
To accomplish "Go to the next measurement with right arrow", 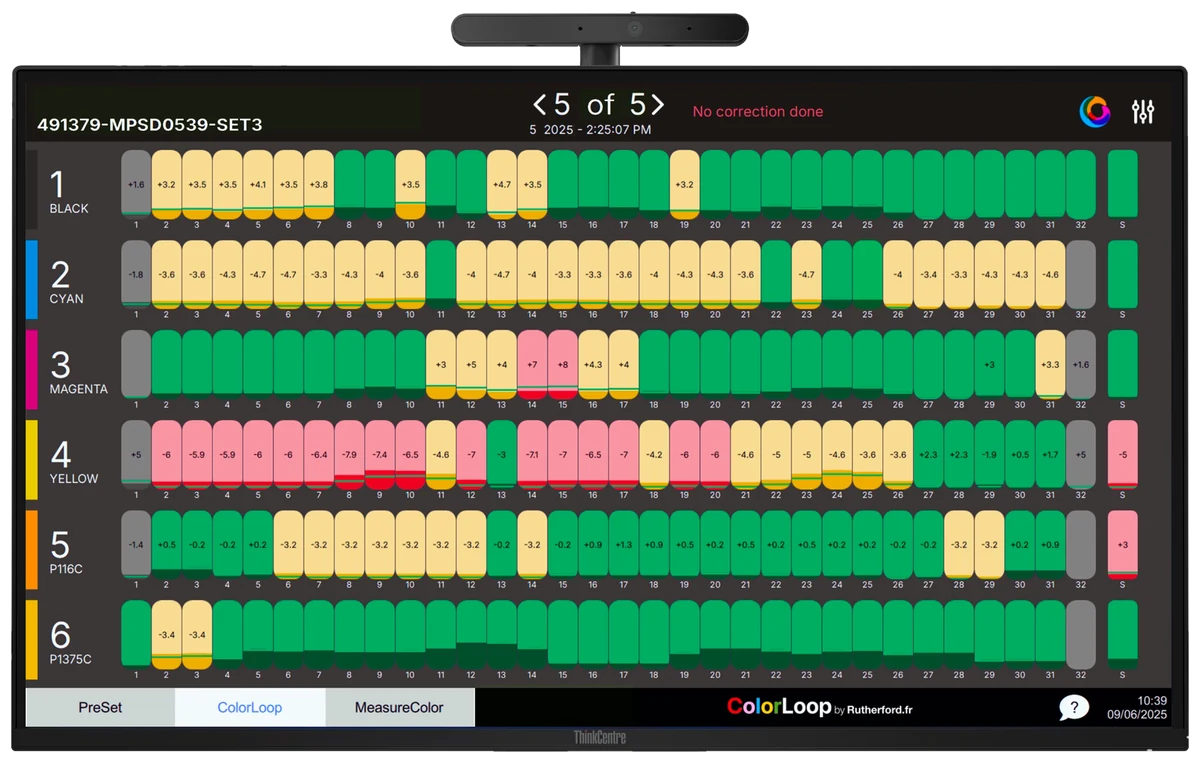I will (x=656, y=104).
